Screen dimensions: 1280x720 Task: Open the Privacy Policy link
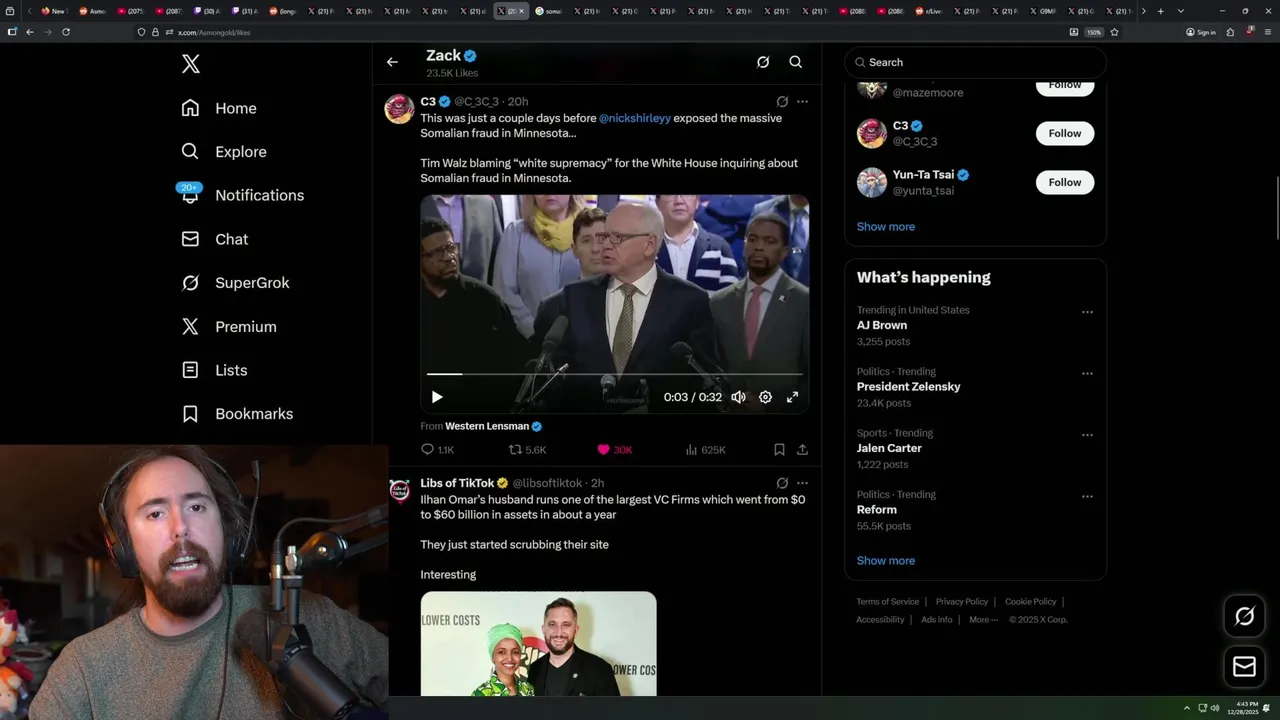[x=961, y=602]
